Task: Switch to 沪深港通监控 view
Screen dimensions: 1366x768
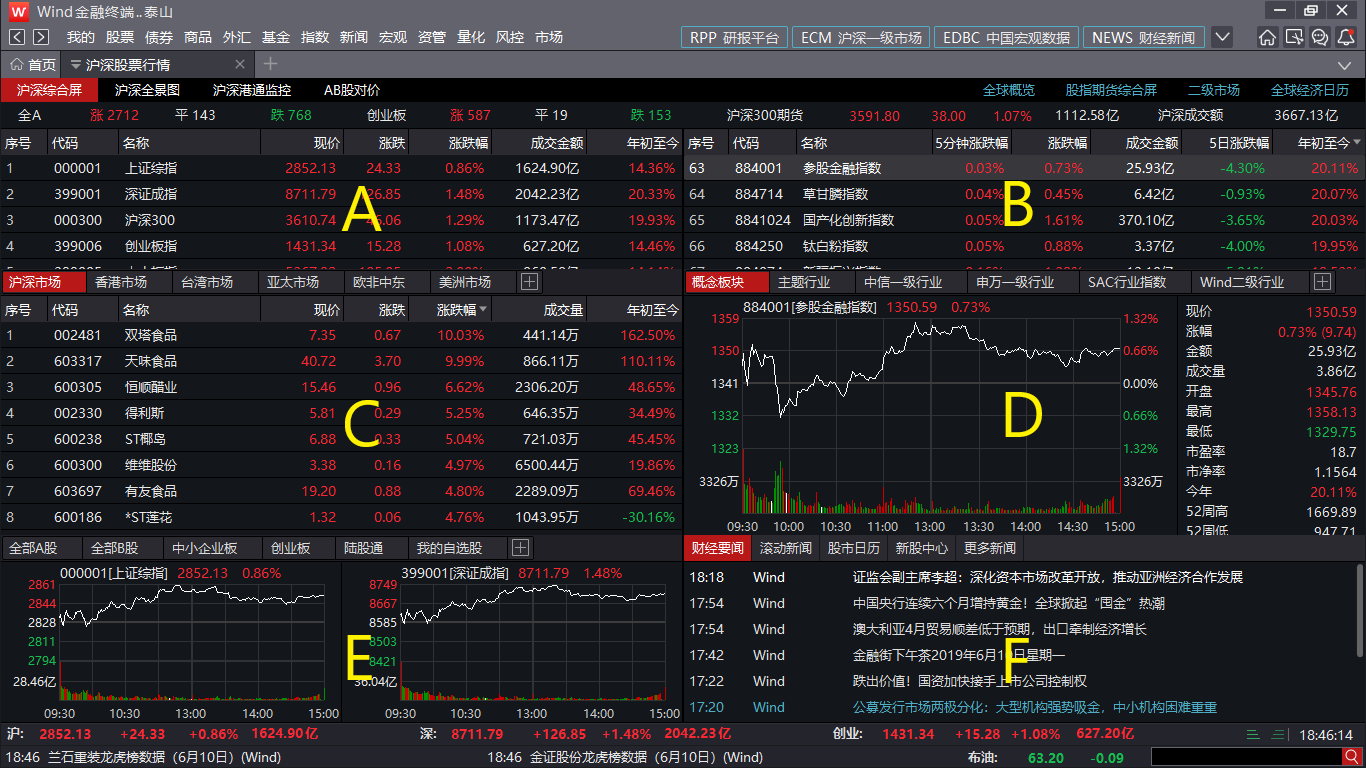Action: (252, 90)
